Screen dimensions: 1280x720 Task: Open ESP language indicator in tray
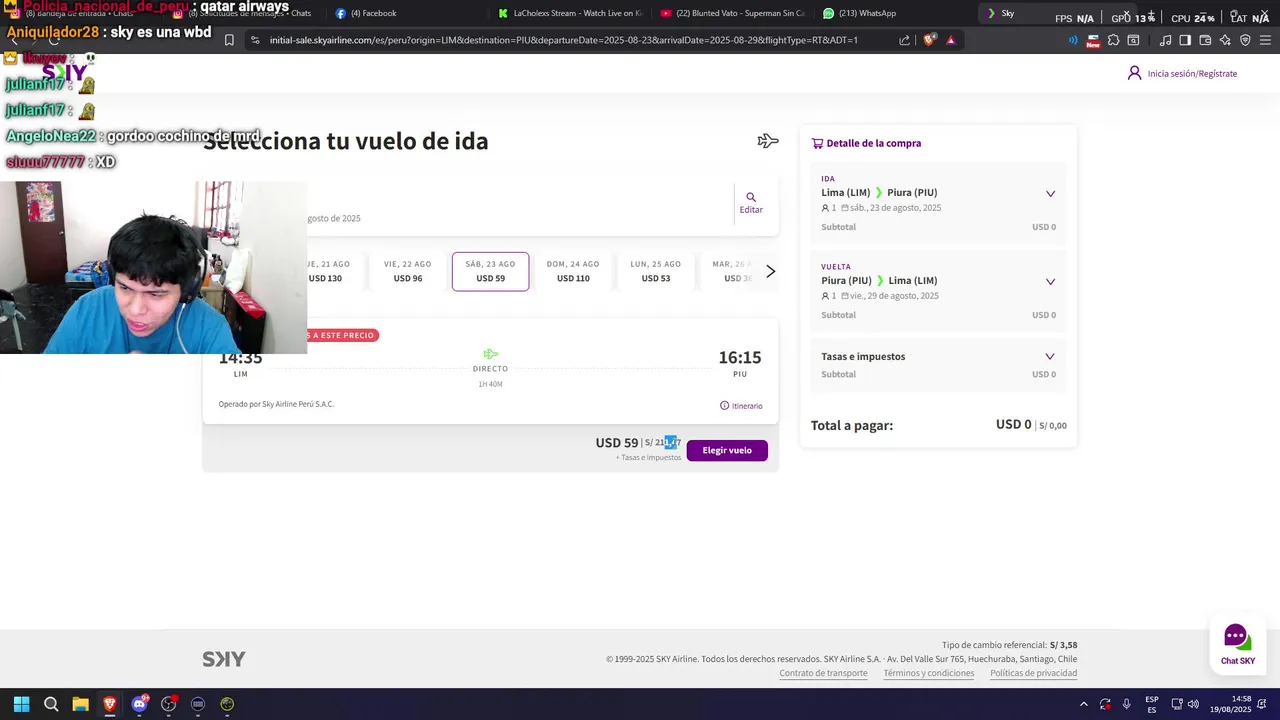coord(1152,704)
